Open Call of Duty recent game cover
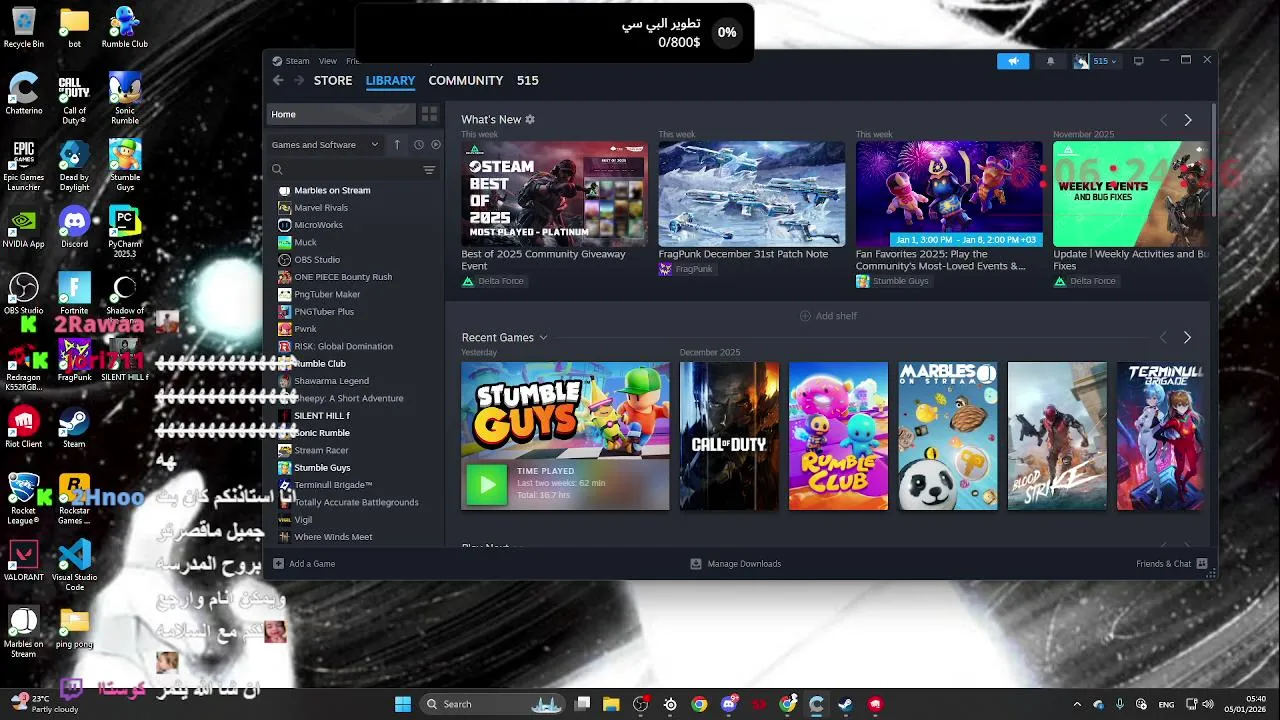Viewport: 1280px width, 720px height. click(729, 436)
